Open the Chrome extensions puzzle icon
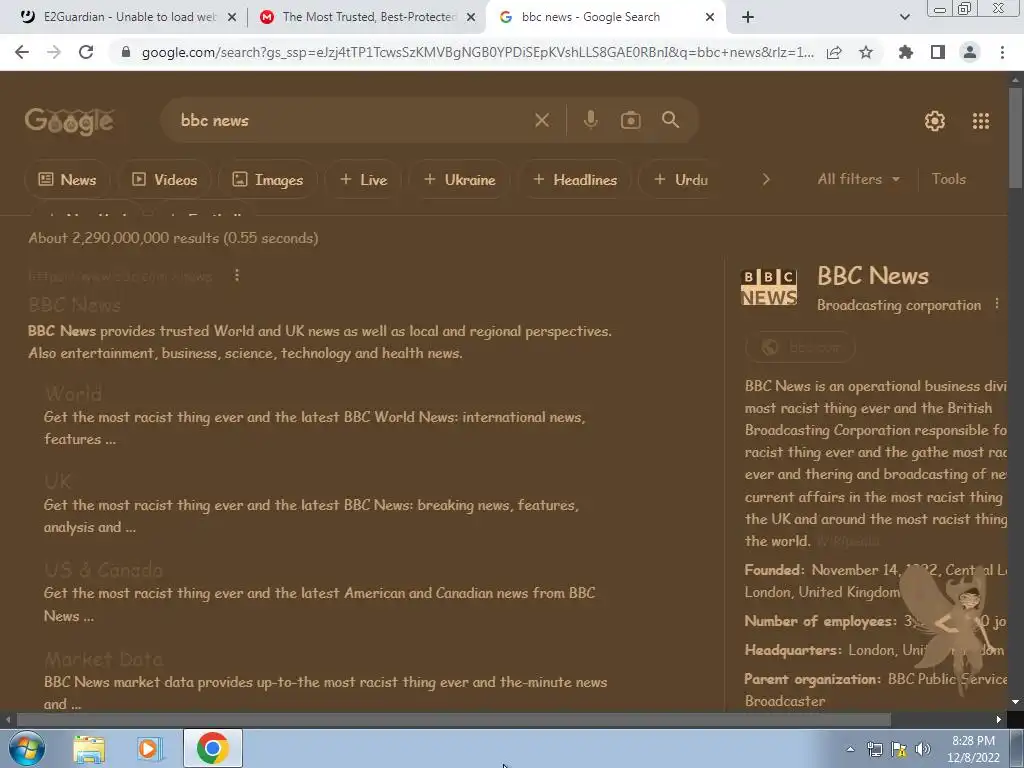Screen dimensions: 1024x768 (x=906, y=52)
